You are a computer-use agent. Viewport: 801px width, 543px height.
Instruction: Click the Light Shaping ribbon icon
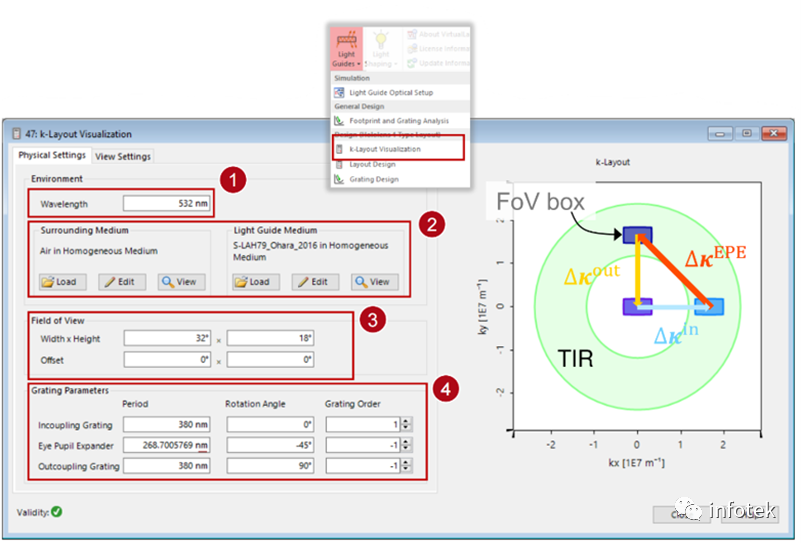tap(381, 49)
